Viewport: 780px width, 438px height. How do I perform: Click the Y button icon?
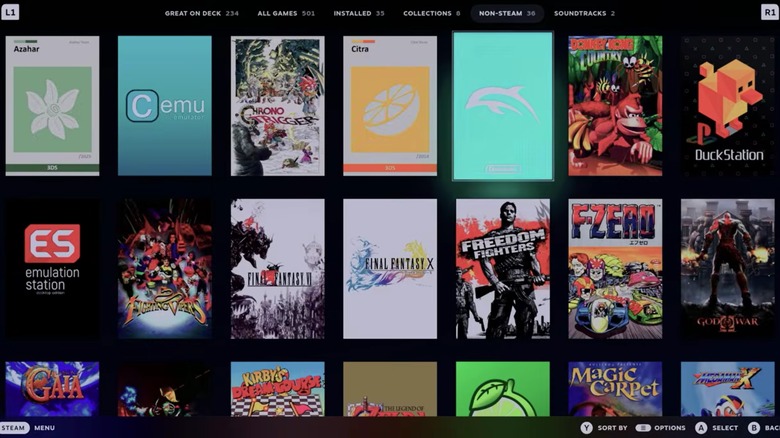(x=586, y=428)
